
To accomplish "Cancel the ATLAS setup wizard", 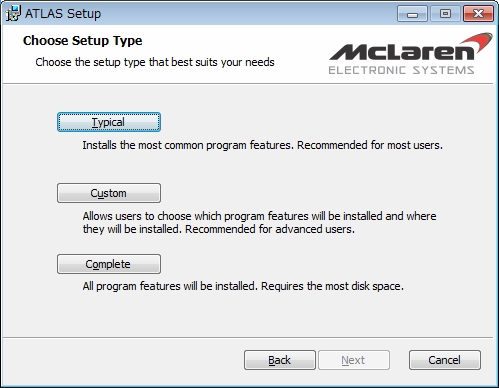I will [x=445, y=360].
